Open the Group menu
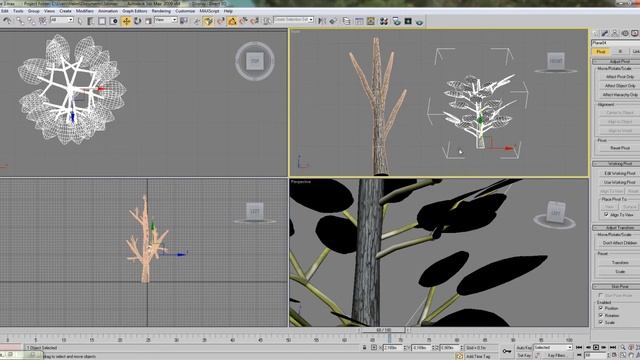Screen dimensions: 640x360 33,11
